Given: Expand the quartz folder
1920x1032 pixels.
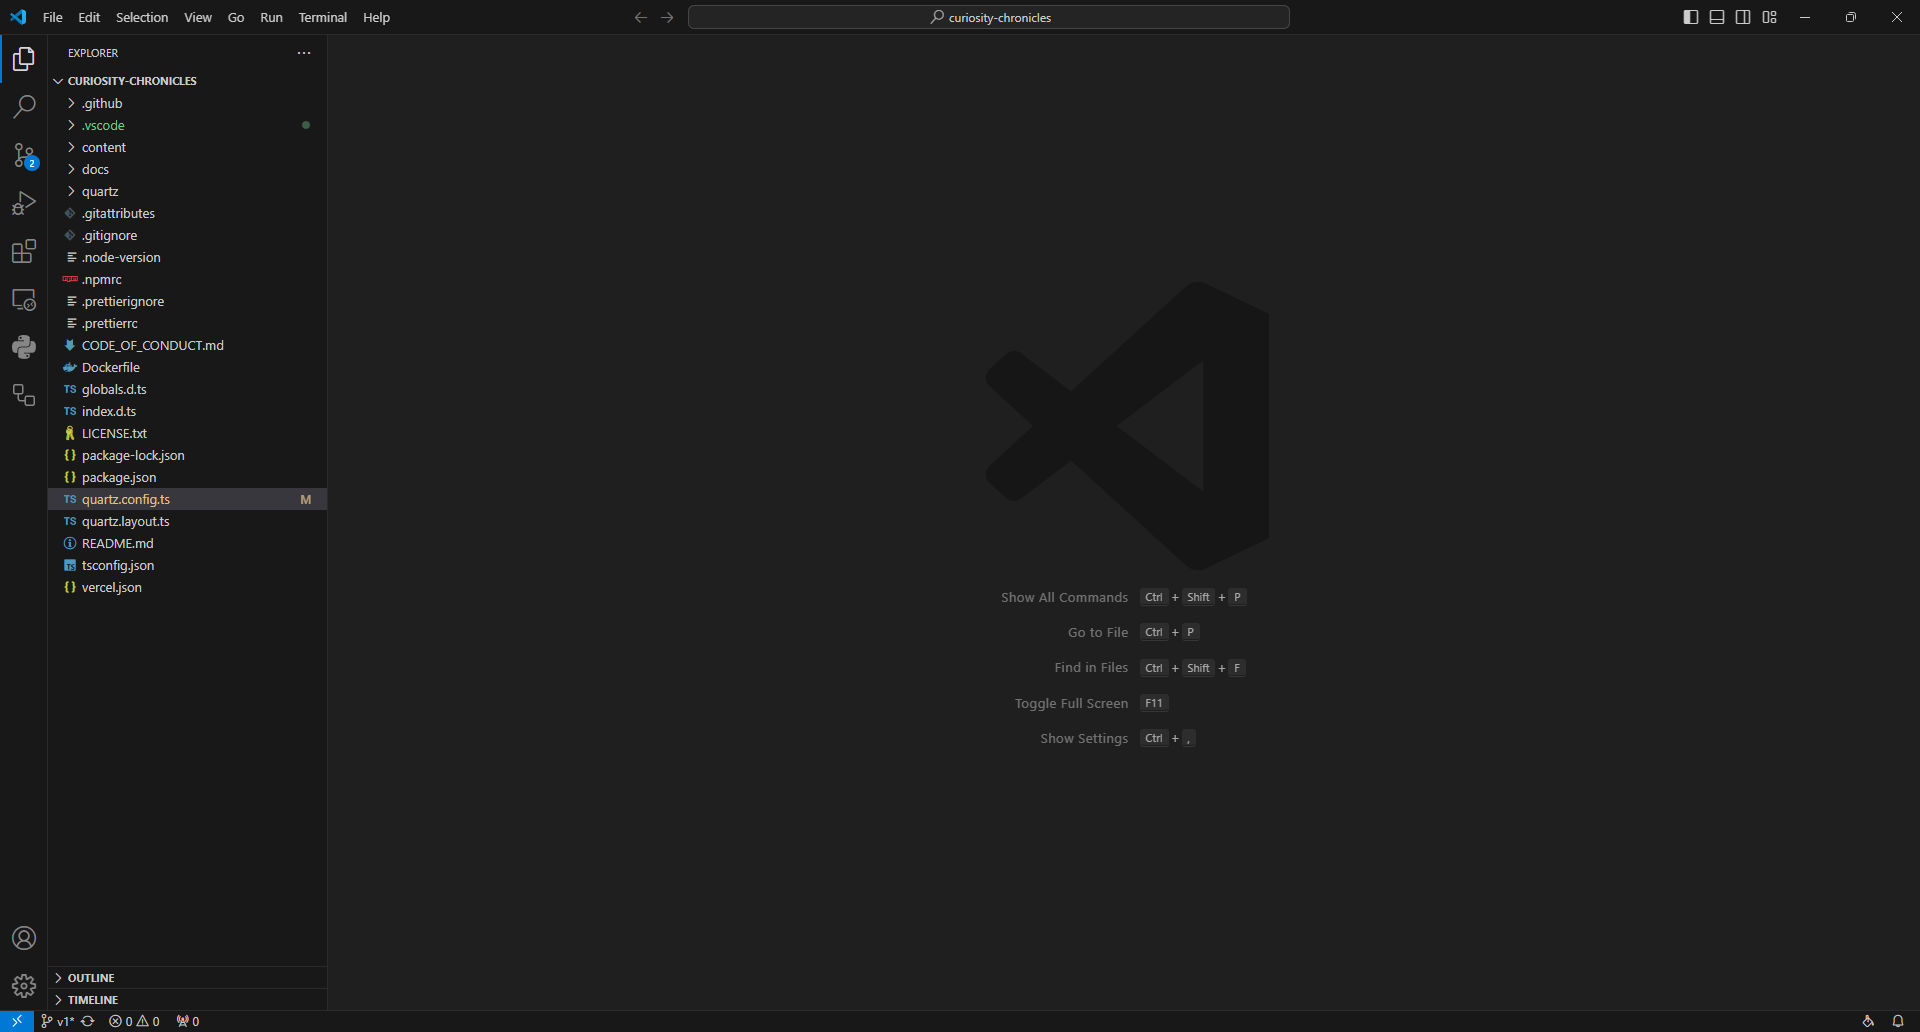Looking at the screenshot, I should coord(187,191).
